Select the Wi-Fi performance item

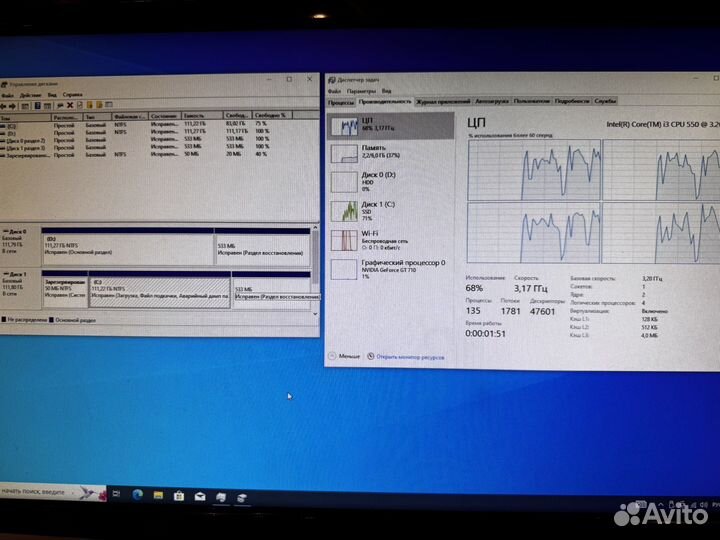click(x=391, y=240)
